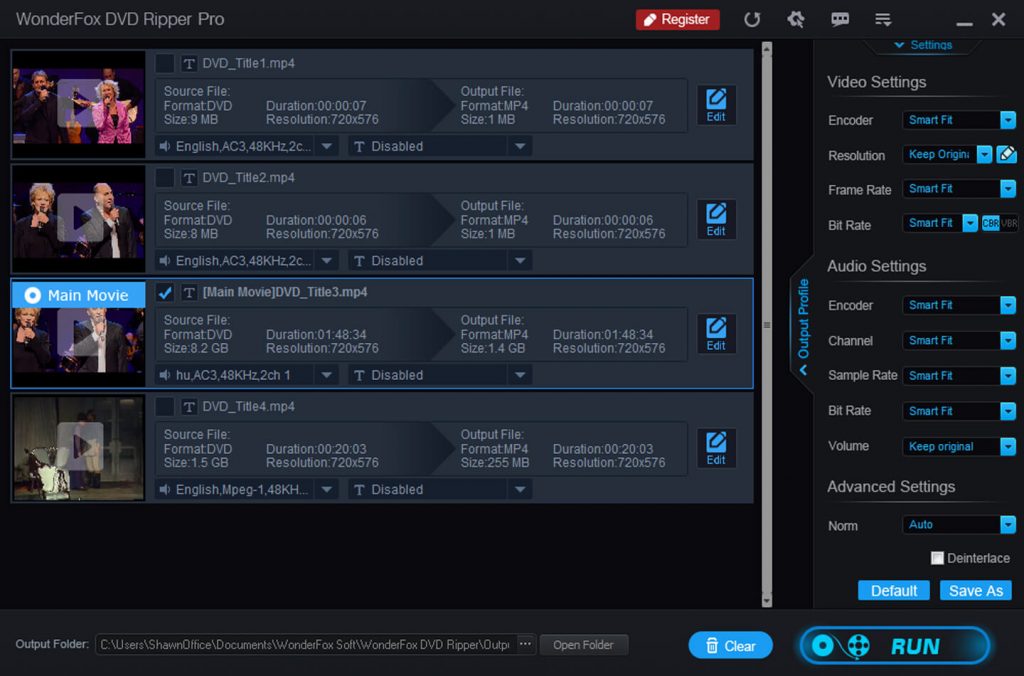Open the Edit panel for DVD_Title4.mp4
Screen dimensions: 1024x676
[715, 448]
